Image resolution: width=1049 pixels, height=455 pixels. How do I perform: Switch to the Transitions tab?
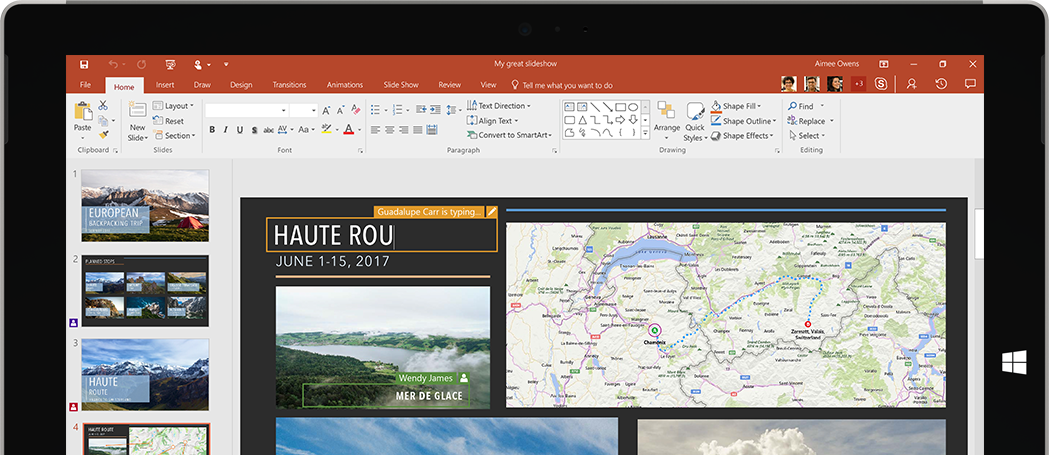(289, 85)
